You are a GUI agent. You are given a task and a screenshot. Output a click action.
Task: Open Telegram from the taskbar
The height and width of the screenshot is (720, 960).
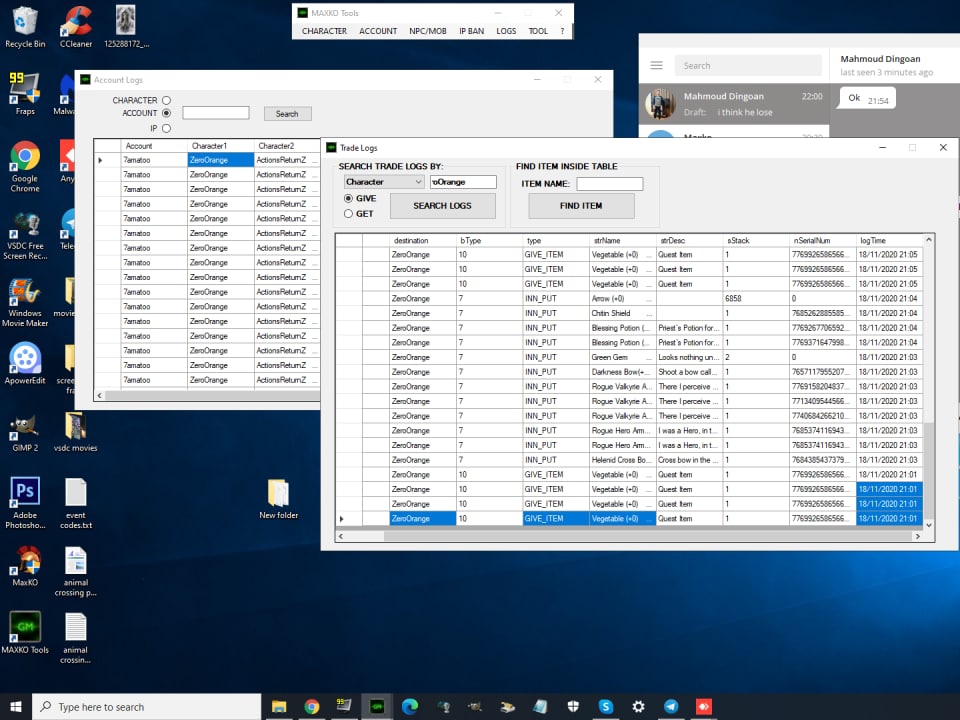(671, 707)
